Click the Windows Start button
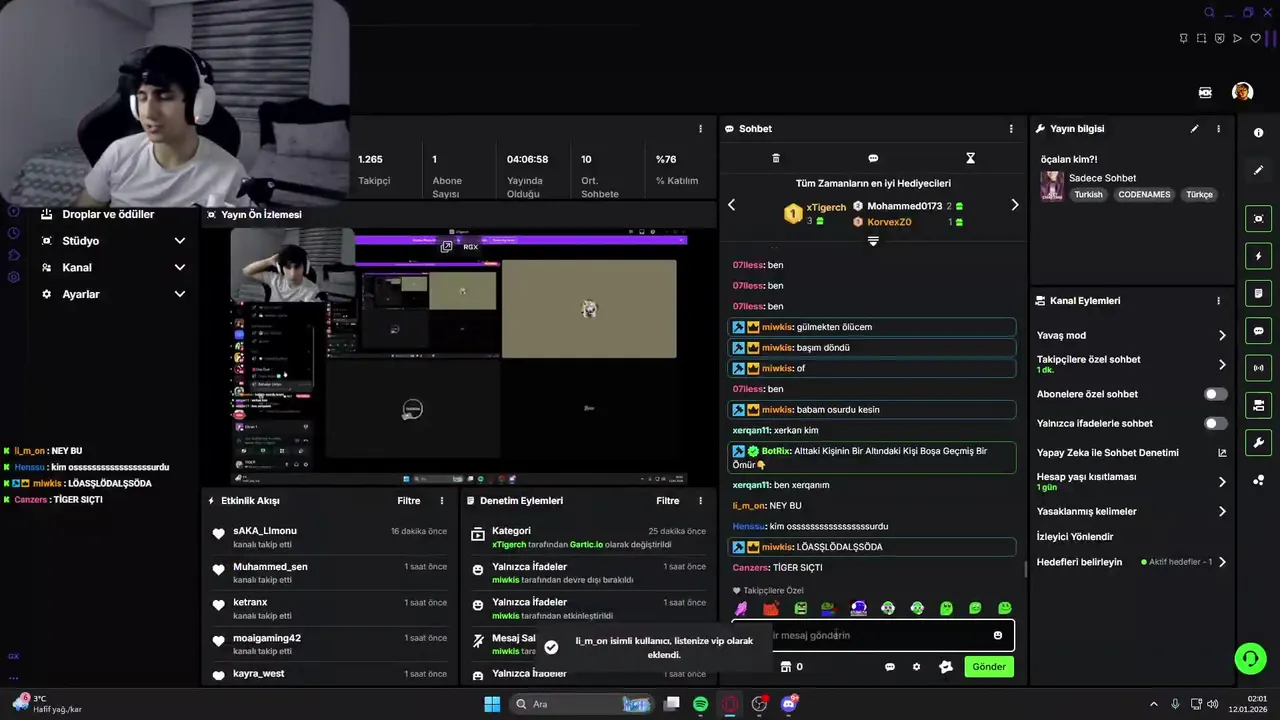Image resolution: width=1280 pixels, height=720 pixels. [x=492, y=704]
